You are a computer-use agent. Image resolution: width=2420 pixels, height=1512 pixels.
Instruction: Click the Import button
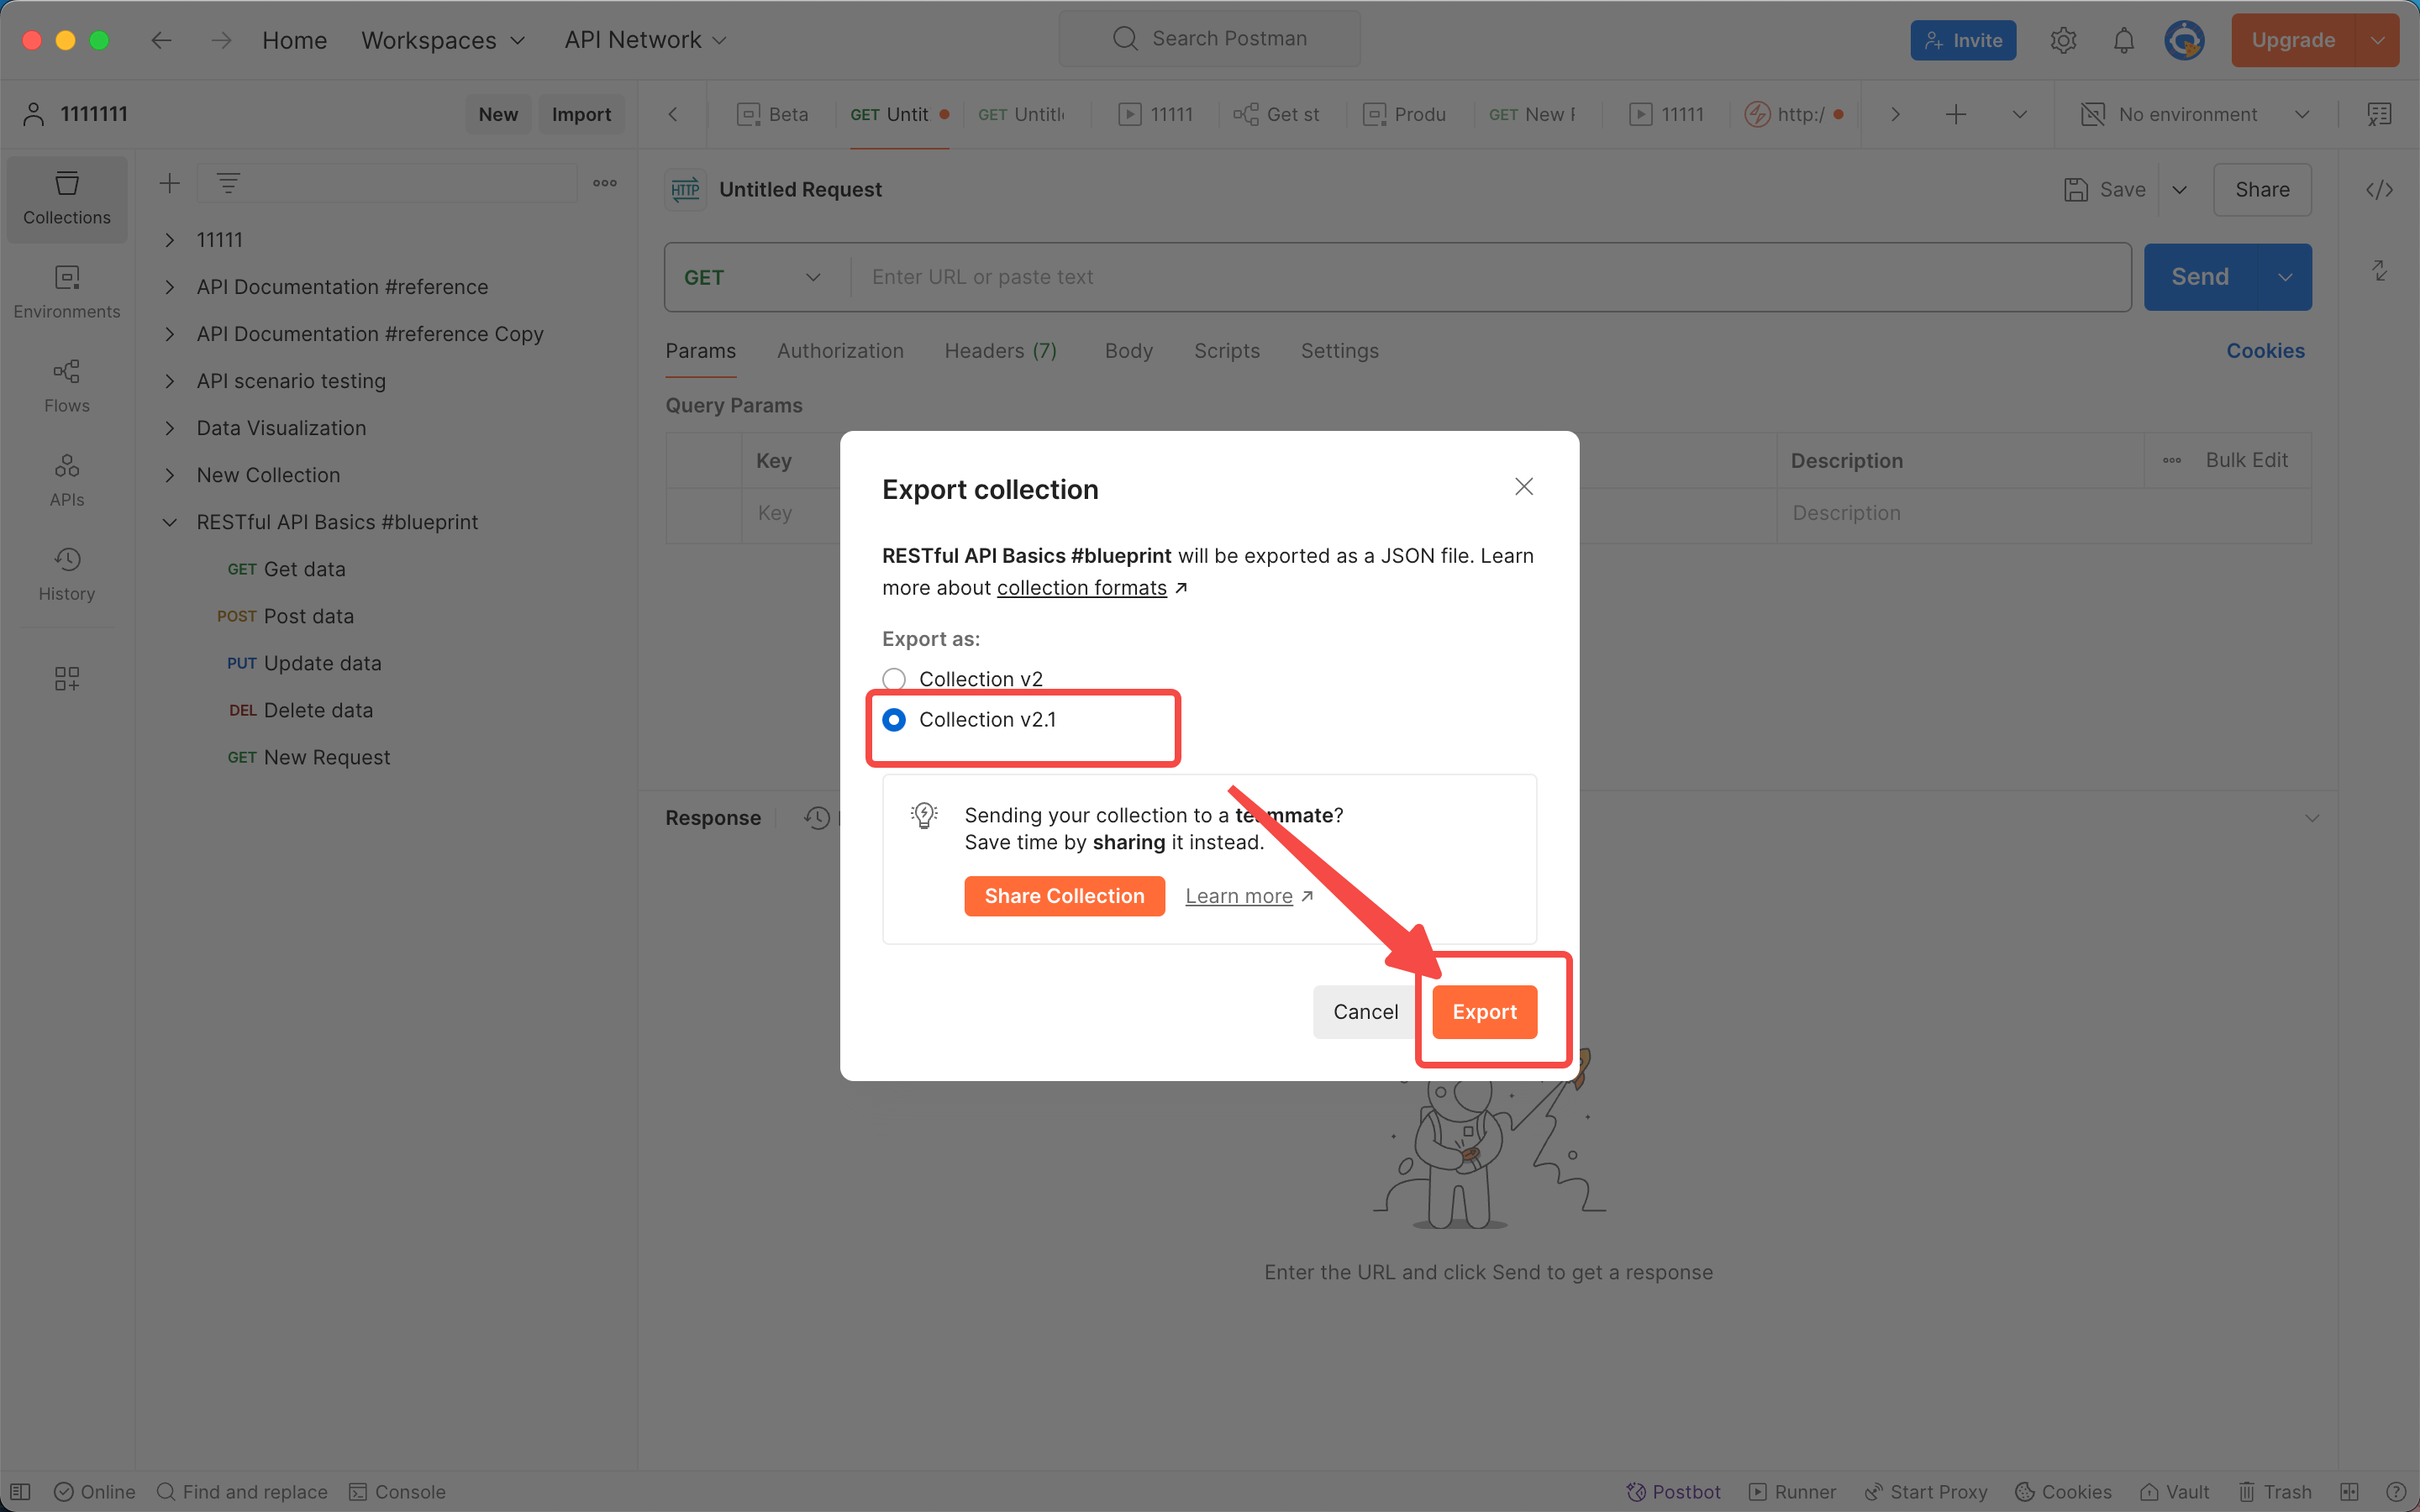581,114
